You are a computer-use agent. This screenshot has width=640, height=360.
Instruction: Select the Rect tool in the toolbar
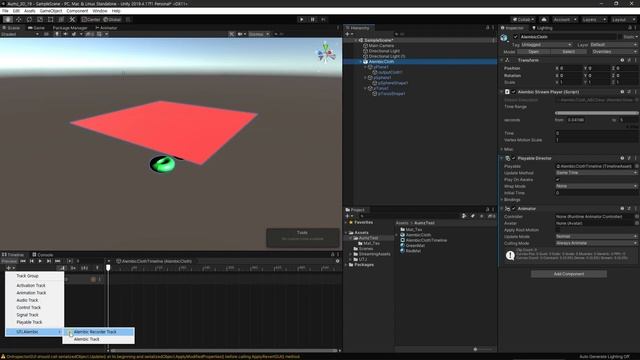50,19
